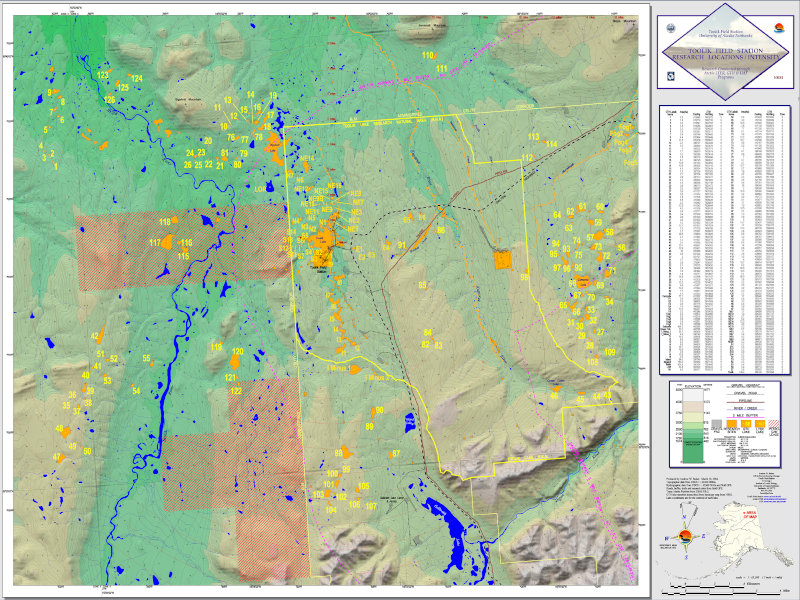Click the sunset logo in title block
800x600 pixels.
(779, 30)
